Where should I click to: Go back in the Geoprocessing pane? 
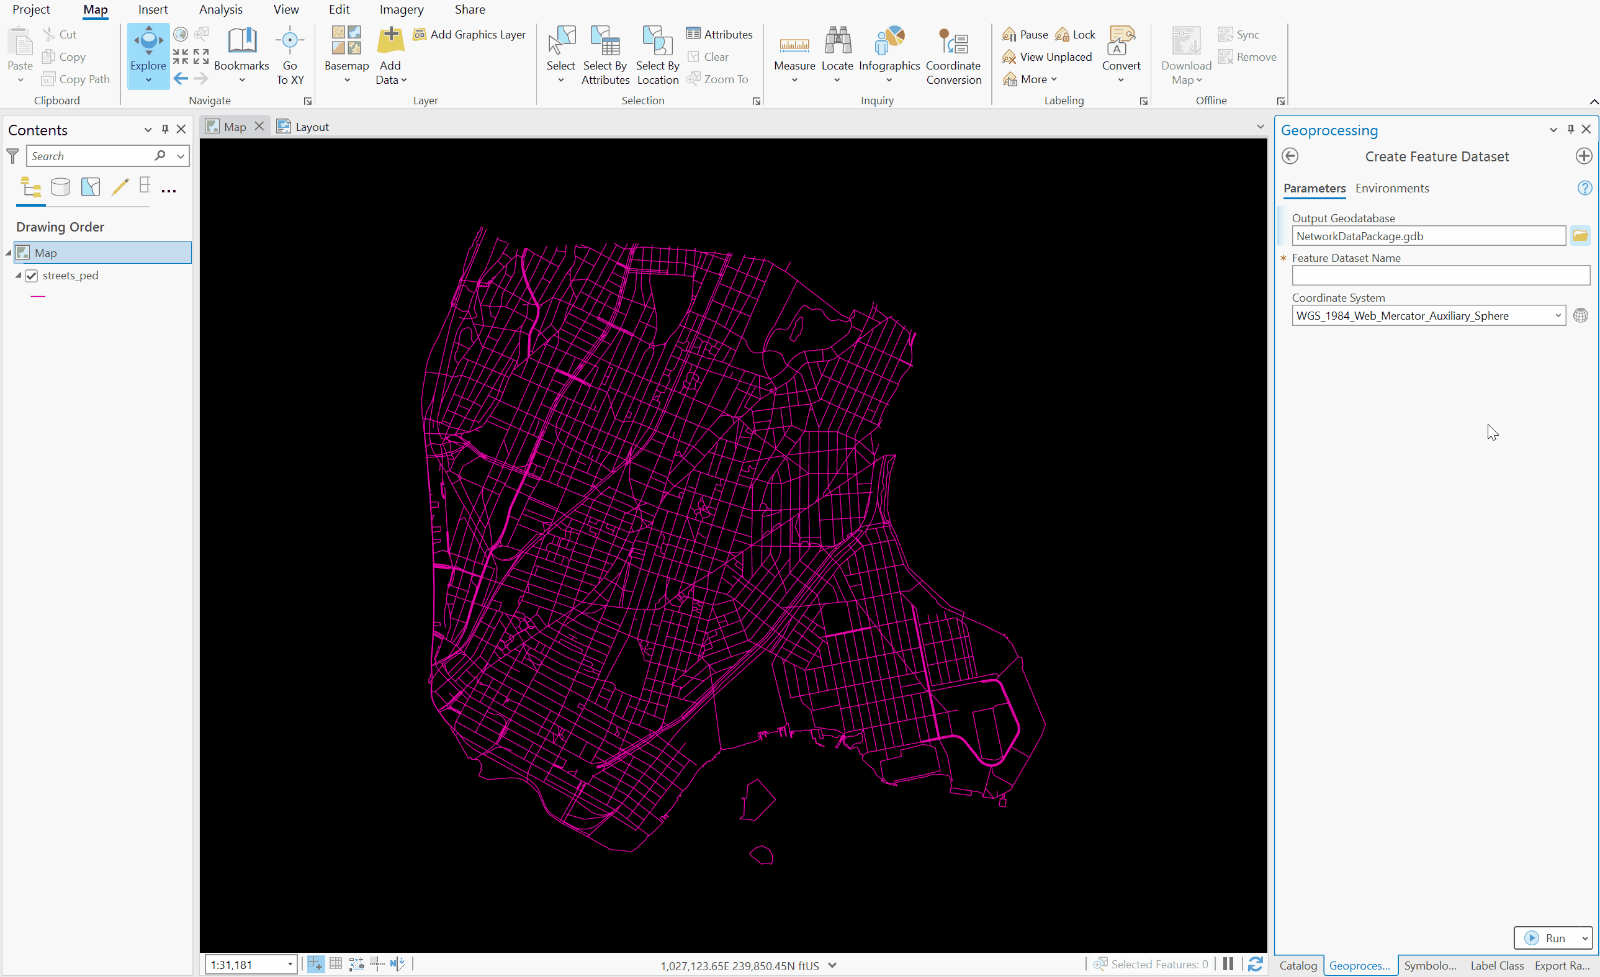click(x=1290, y=156)
